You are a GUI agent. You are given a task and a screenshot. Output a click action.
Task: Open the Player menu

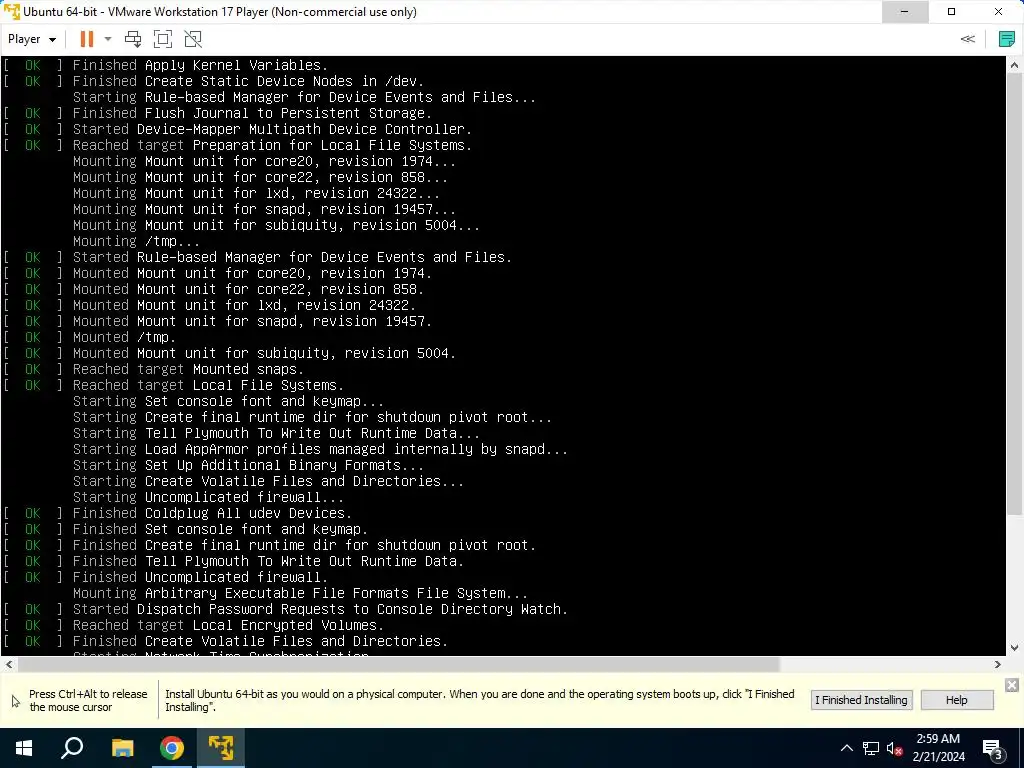pyautogui.click(x=31, y=39)
